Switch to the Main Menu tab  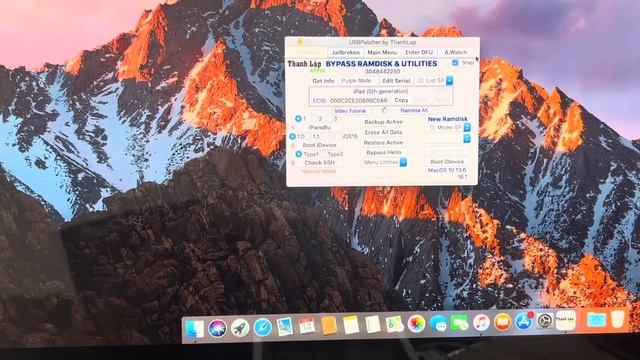pos(382,52)
